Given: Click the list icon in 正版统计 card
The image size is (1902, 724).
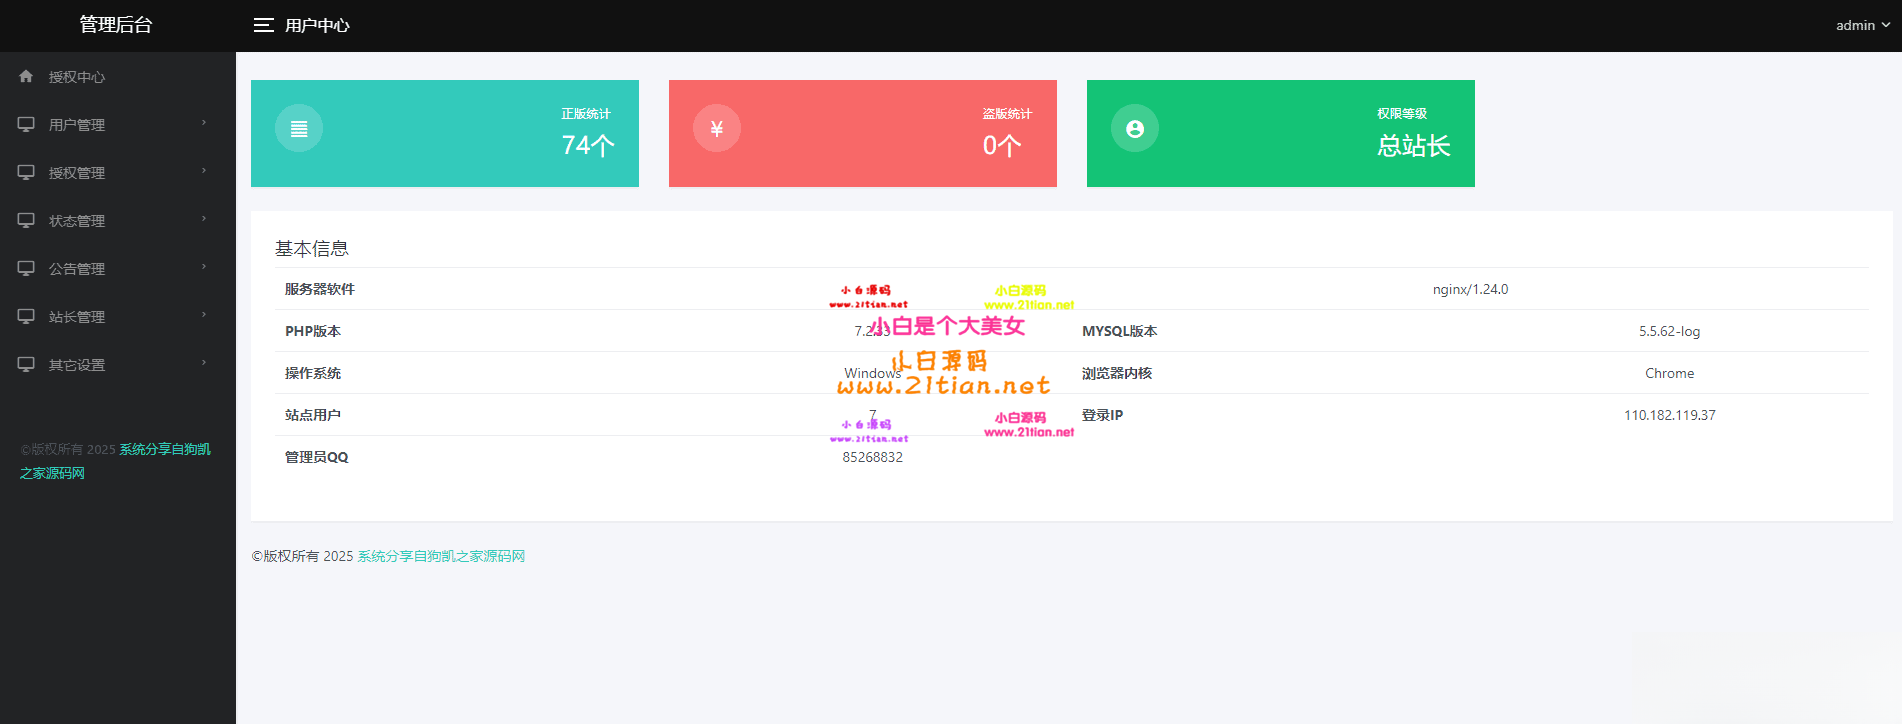Looking at the screenshot, I should pyautogui.click(x=299, y=128).
